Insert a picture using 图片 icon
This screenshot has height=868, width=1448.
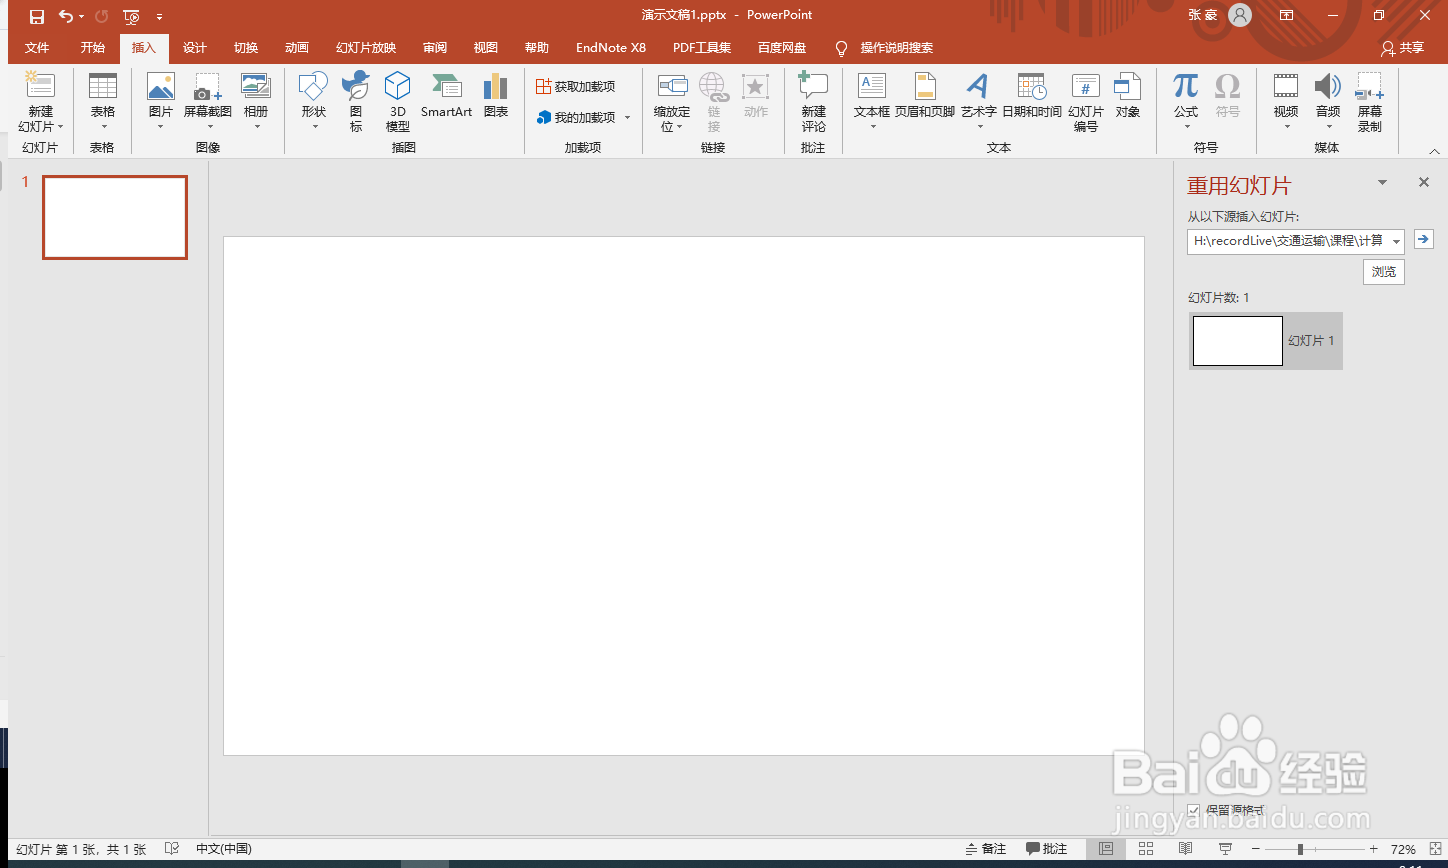pyautogui.click(x=161, y=86)
